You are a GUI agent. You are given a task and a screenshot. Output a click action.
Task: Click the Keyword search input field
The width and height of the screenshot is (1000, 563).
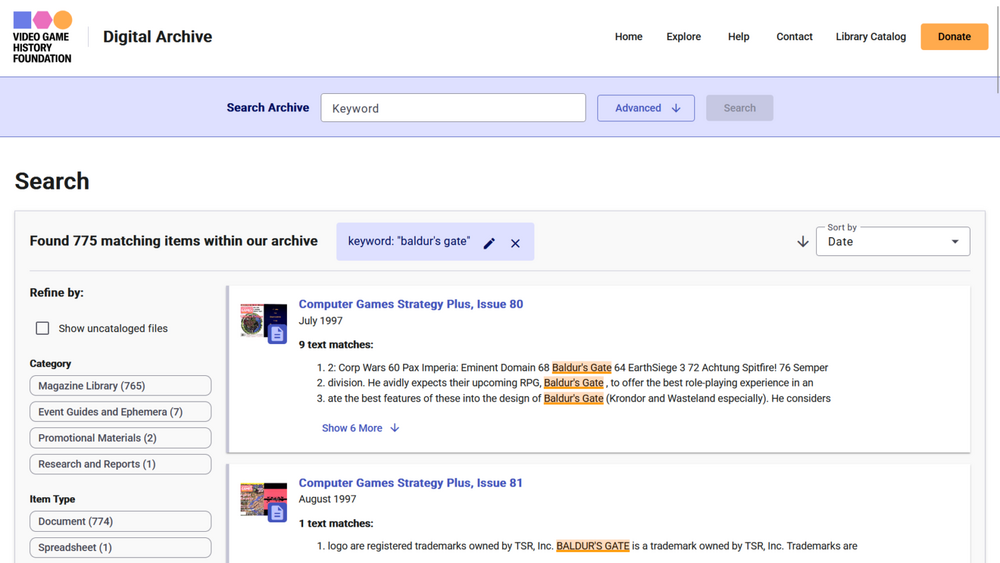[452, 108]
